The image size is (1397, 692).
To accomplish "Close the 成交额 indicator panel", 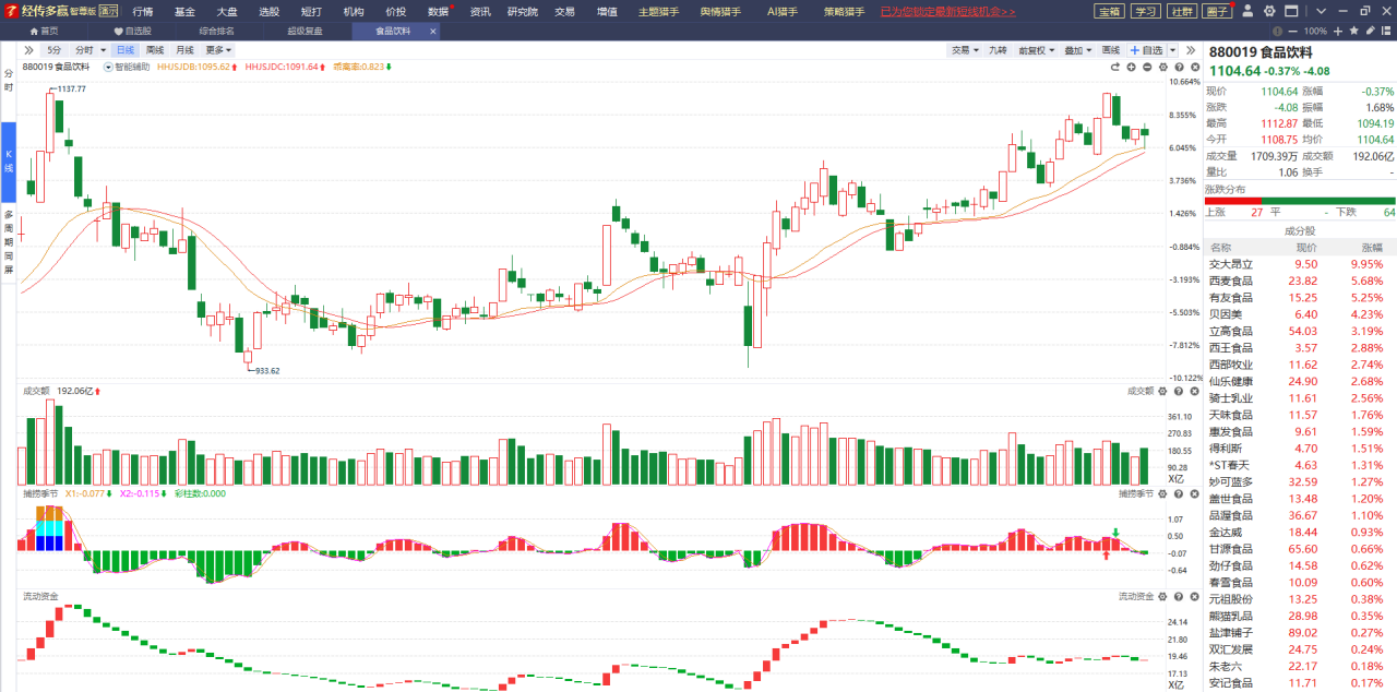I will (x=1193, y=391).
